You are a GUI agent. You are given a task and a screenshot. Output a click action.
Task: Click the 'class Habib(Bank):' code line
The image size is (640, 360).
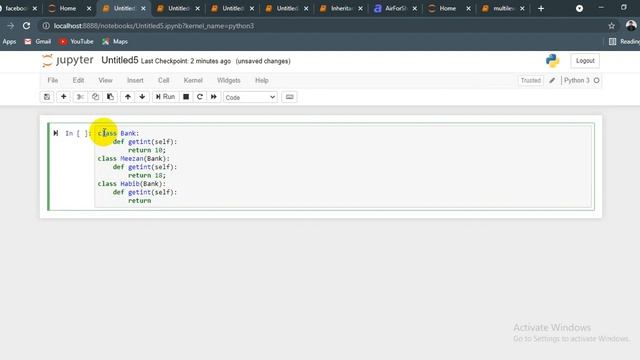coord(131,184)
